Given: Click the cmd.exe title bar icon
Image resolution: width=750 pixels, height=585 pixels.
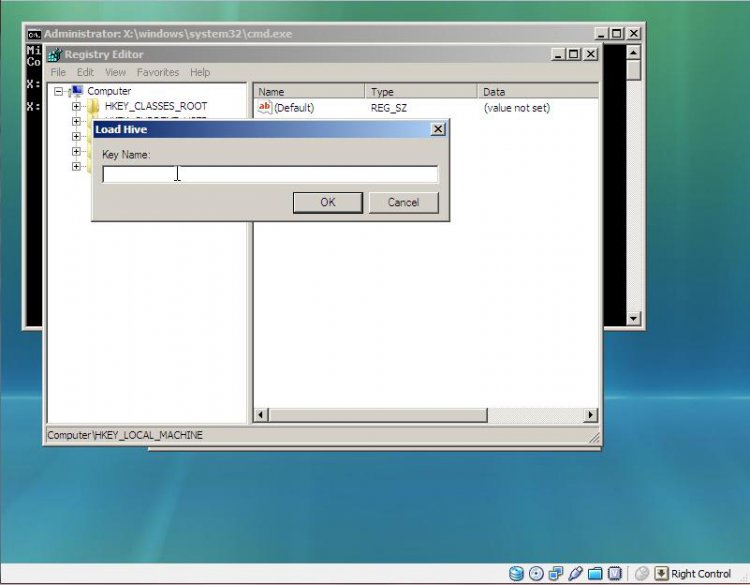Looking at the screenshot, I should click(33, 34).
